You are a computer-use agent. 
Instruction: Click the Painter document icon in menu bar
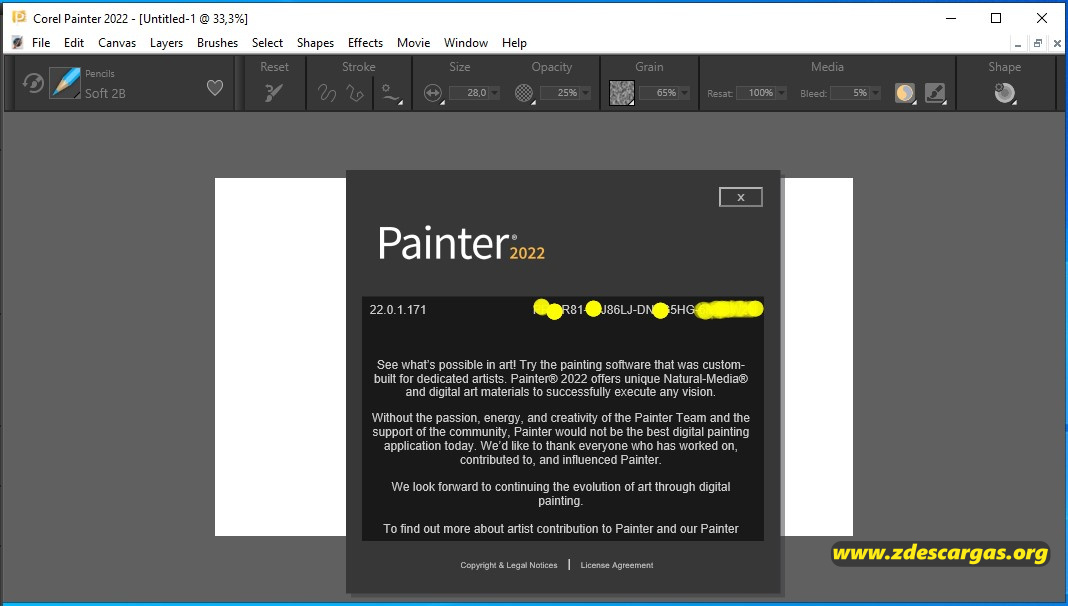coord(17,42)
